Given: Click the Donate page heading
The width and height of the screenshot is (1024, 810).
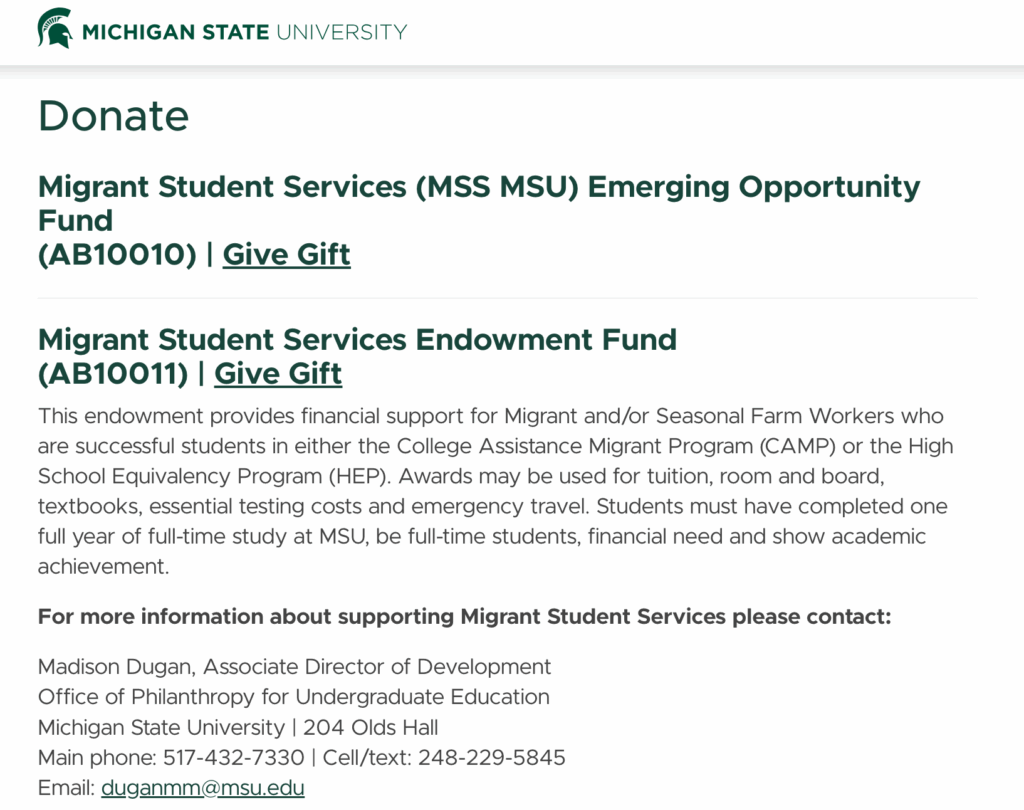Looking at the screenshot, I should click(x=113, y=116).
